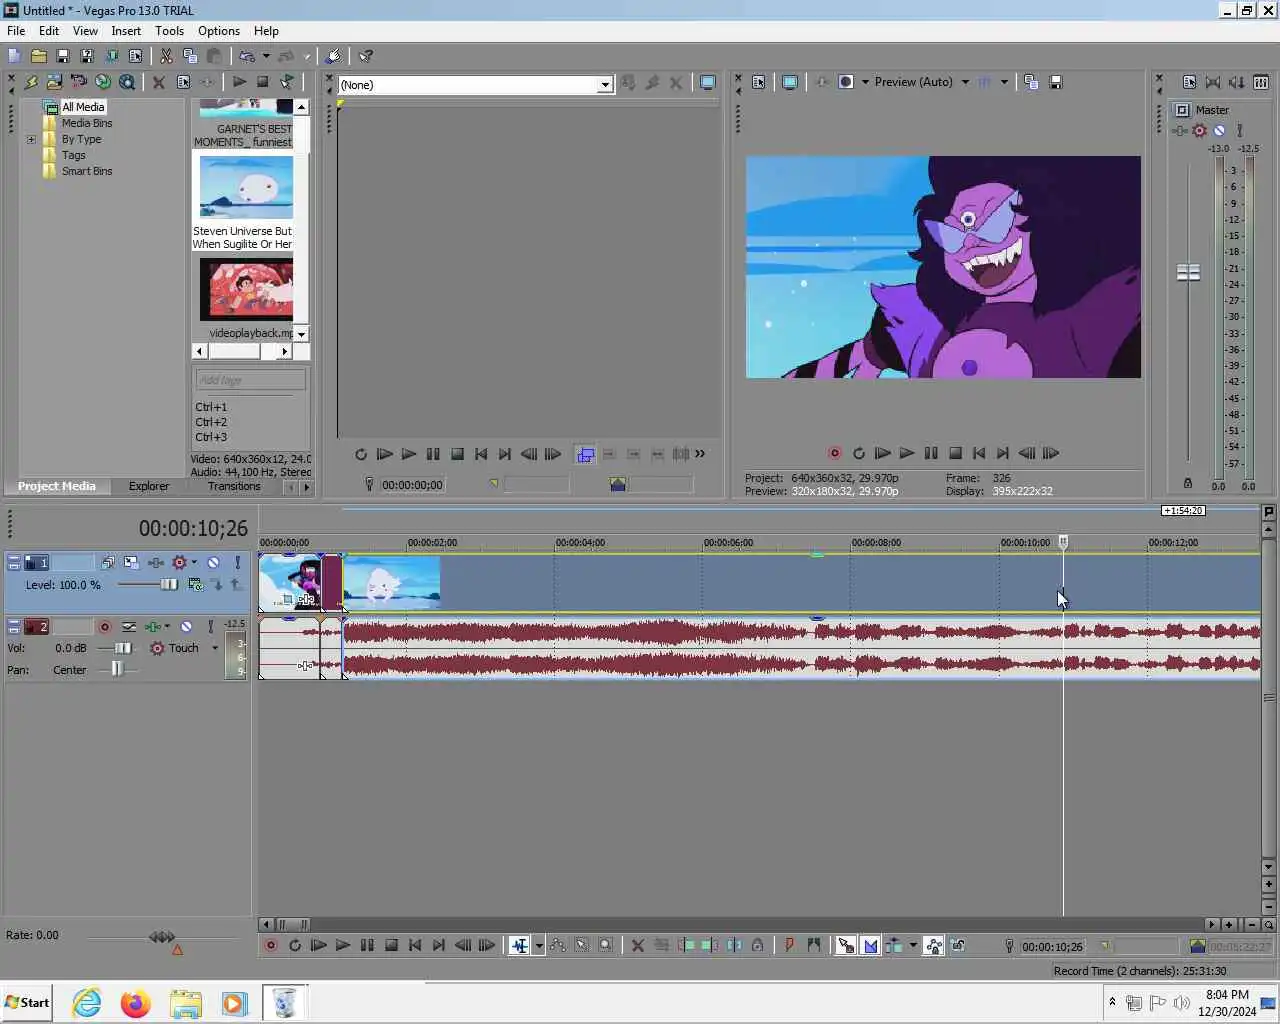Switch to the Explorer tab
1280x1024 pixels.
[x=149, y=486]
